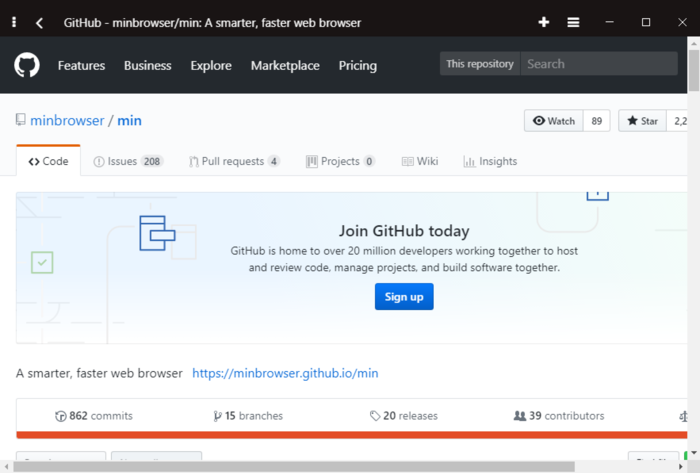This screenshot has height=473, width=700.
Task: Open the Explore navigation link
Action: [211, 66]
